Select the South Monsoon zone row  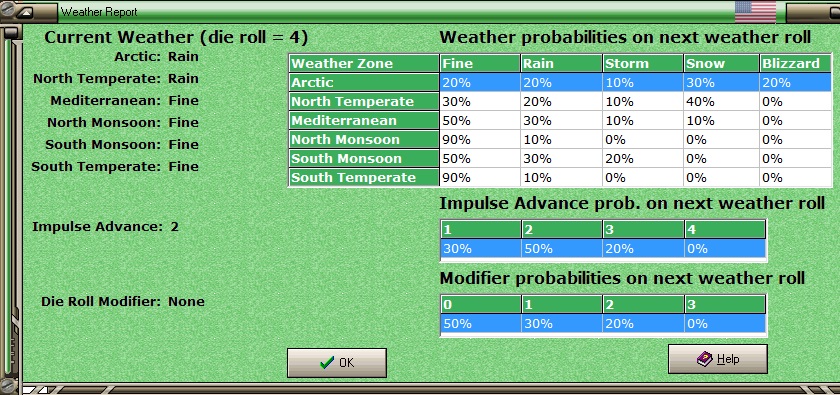pos(560,159)
